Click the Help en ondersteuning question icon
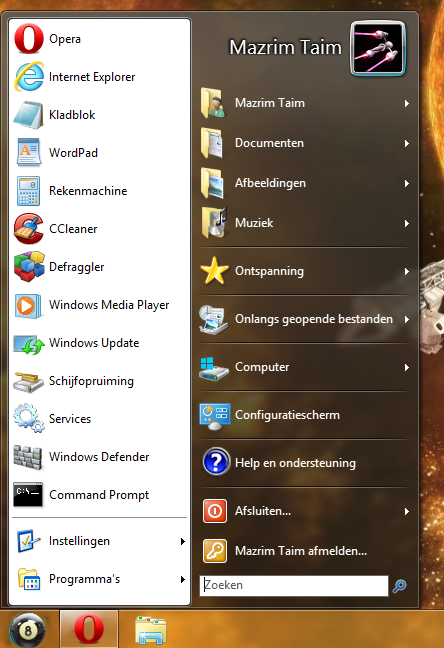Viewport: 444px width, 648px height. tap(216, 462)
